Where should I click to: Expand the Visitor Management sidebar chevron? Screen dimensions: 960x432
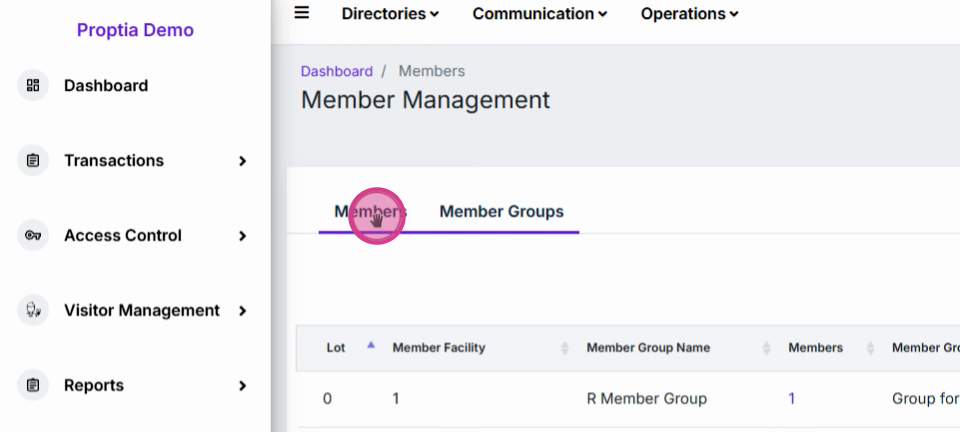(242, 311)
